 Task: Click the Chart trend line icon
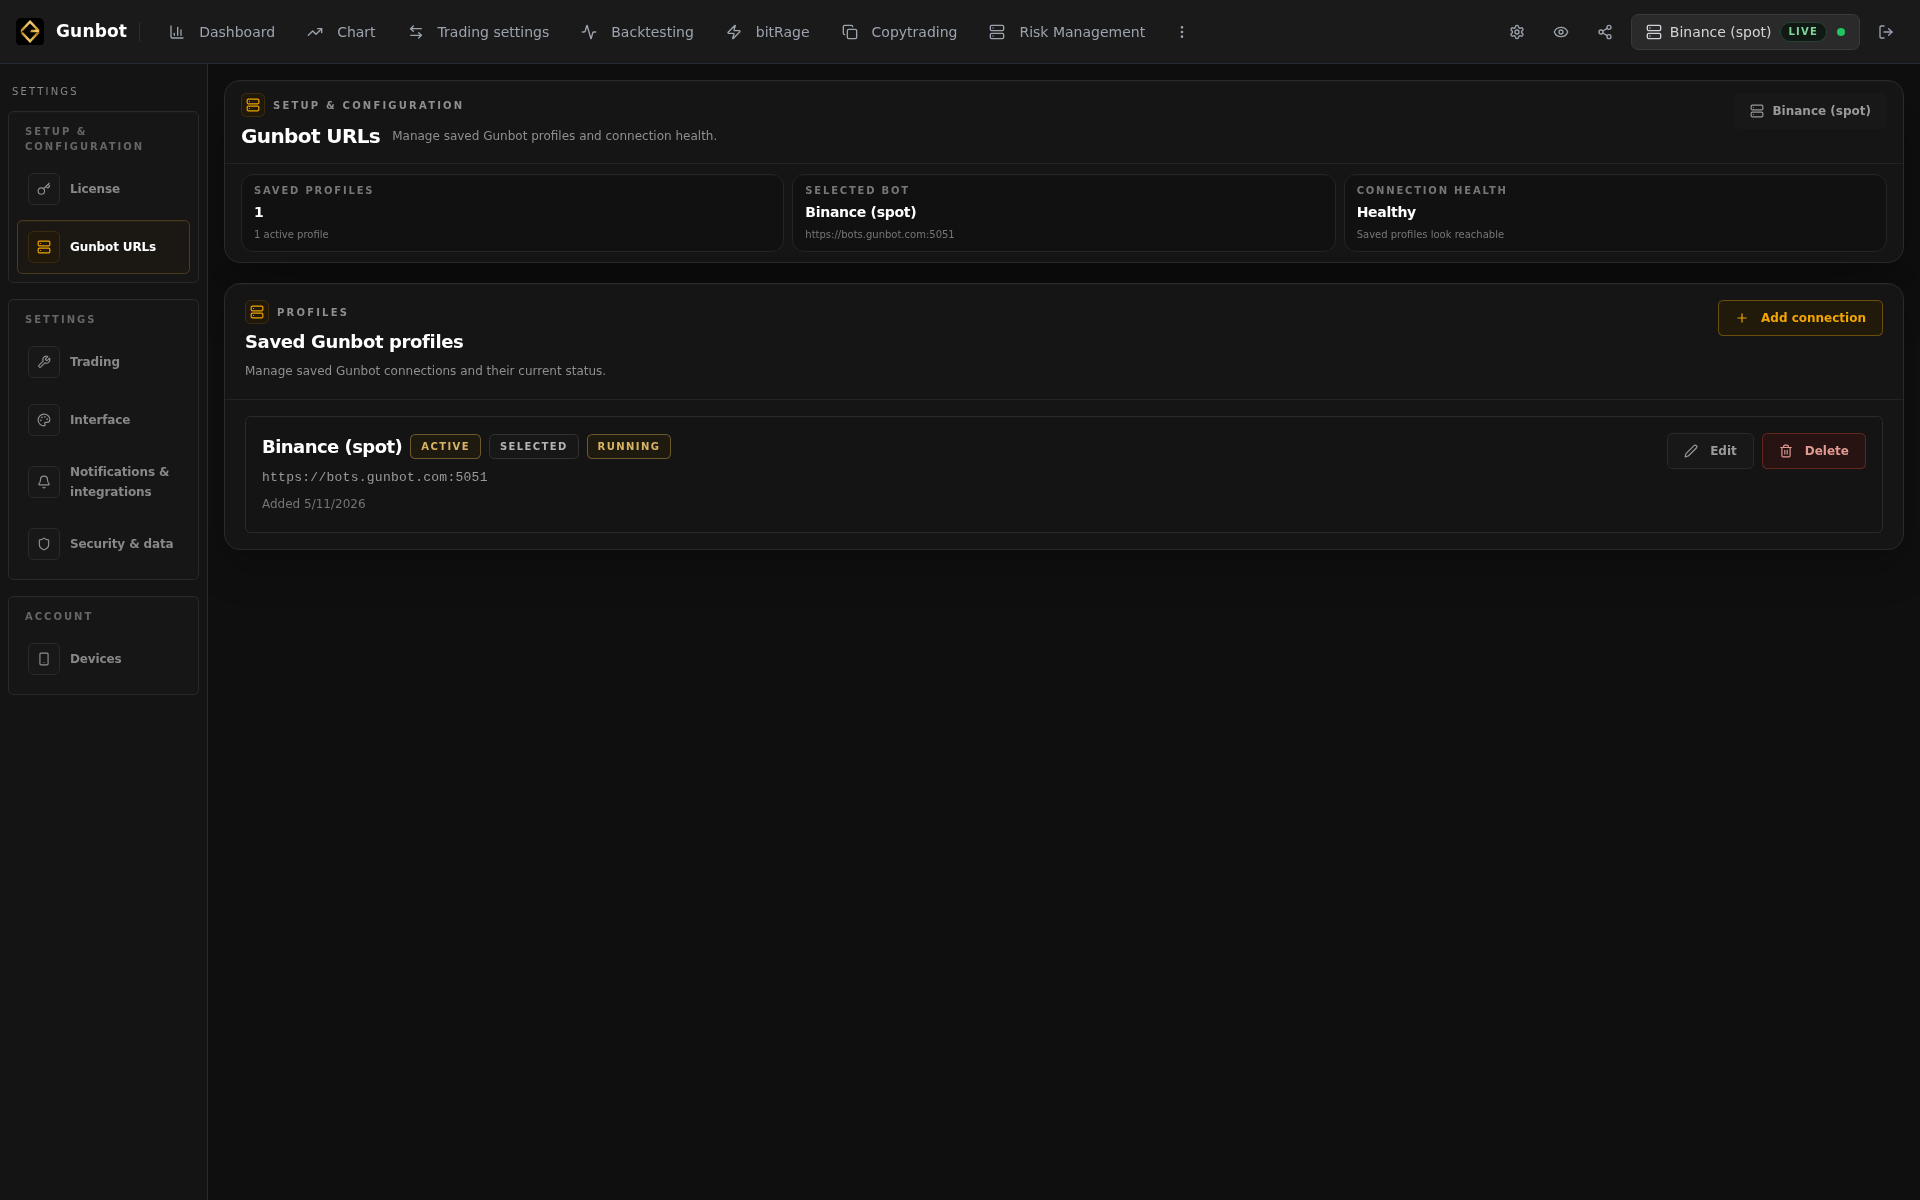point(315,32)
